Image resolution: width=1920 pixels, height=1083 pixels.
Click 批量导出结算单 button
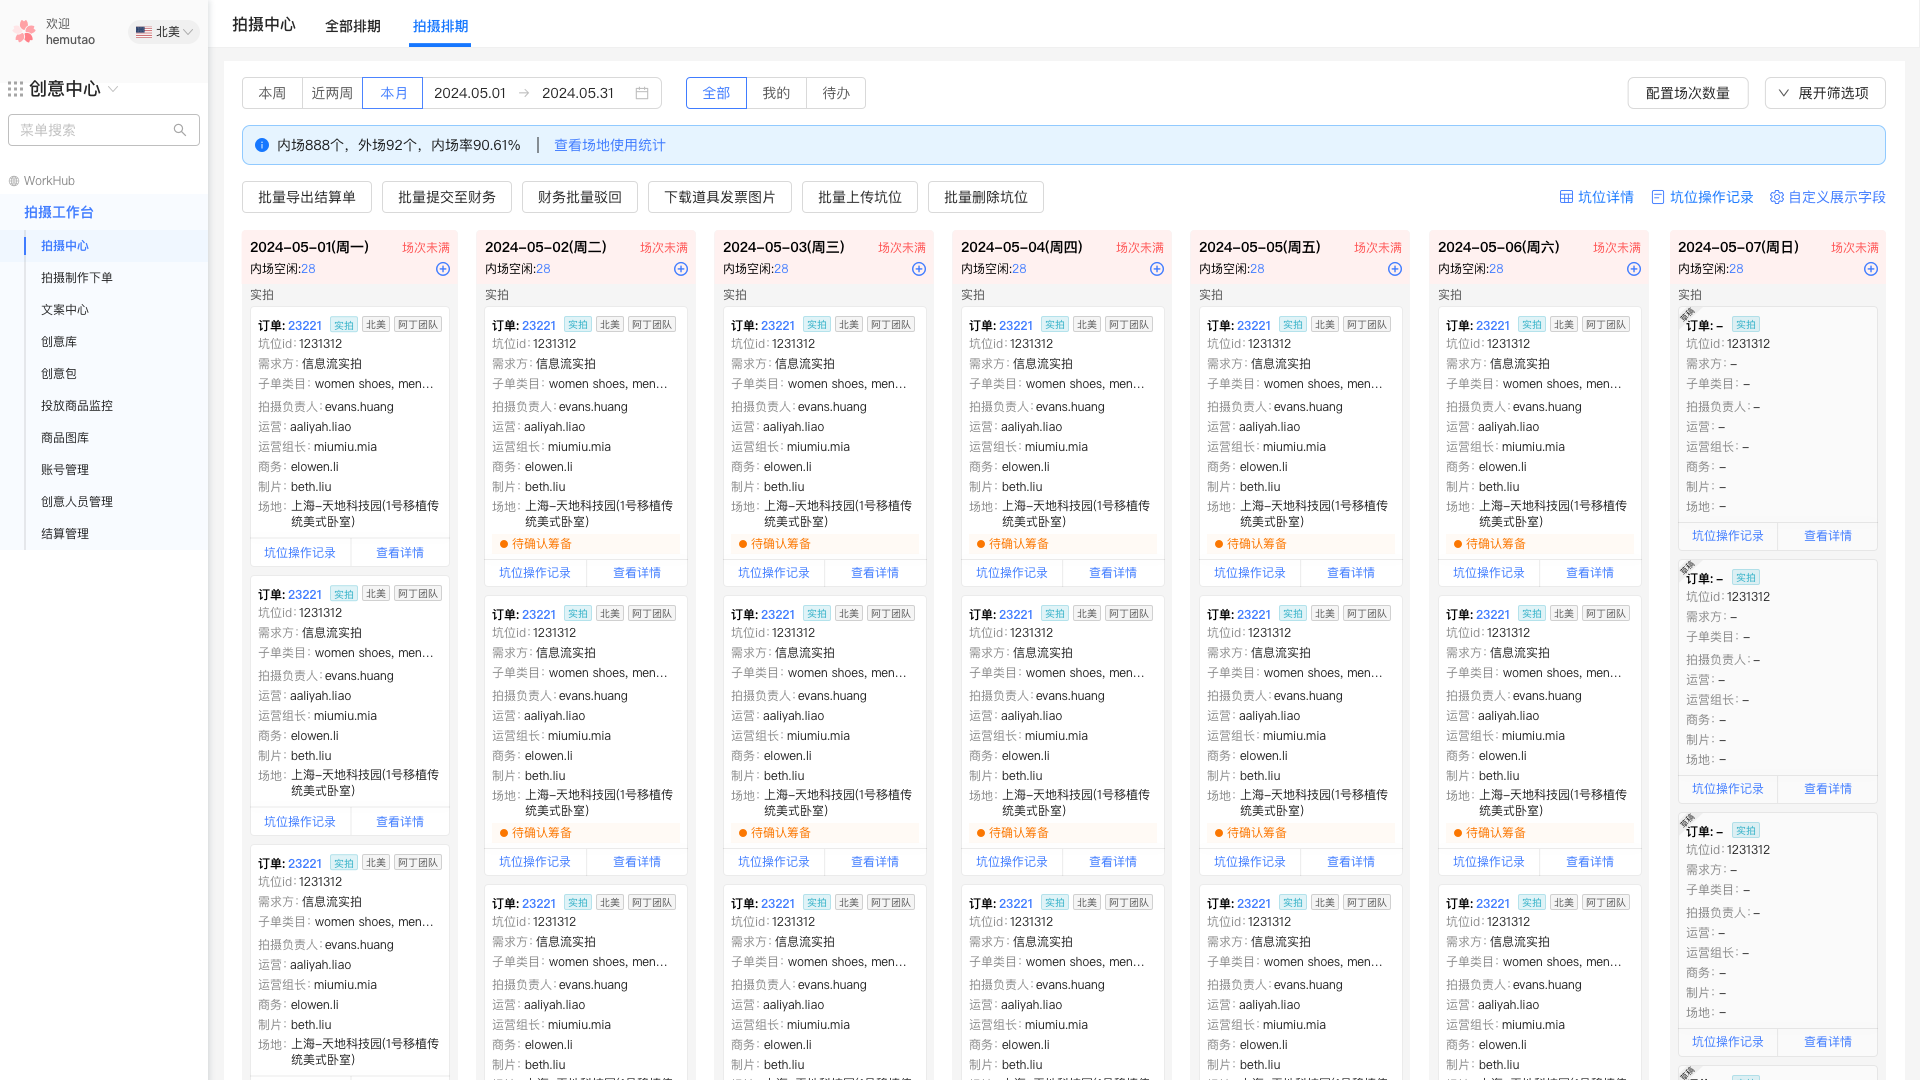click(x=307, y=197)
